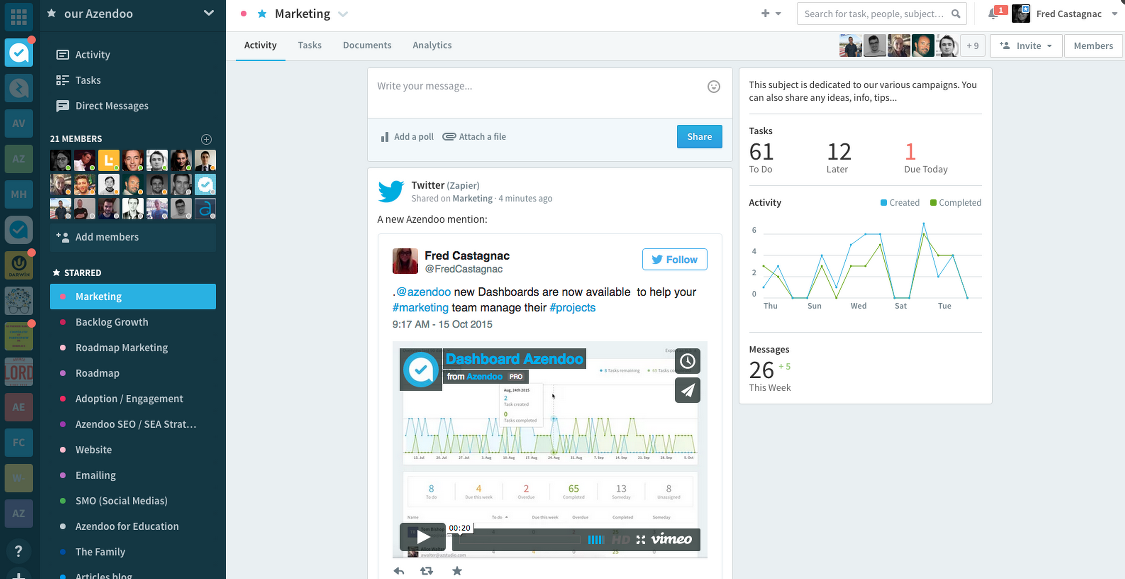Open the Marketing subject dropdown chevron
This screenshot has height=579, width=1125.
point(343,14)
